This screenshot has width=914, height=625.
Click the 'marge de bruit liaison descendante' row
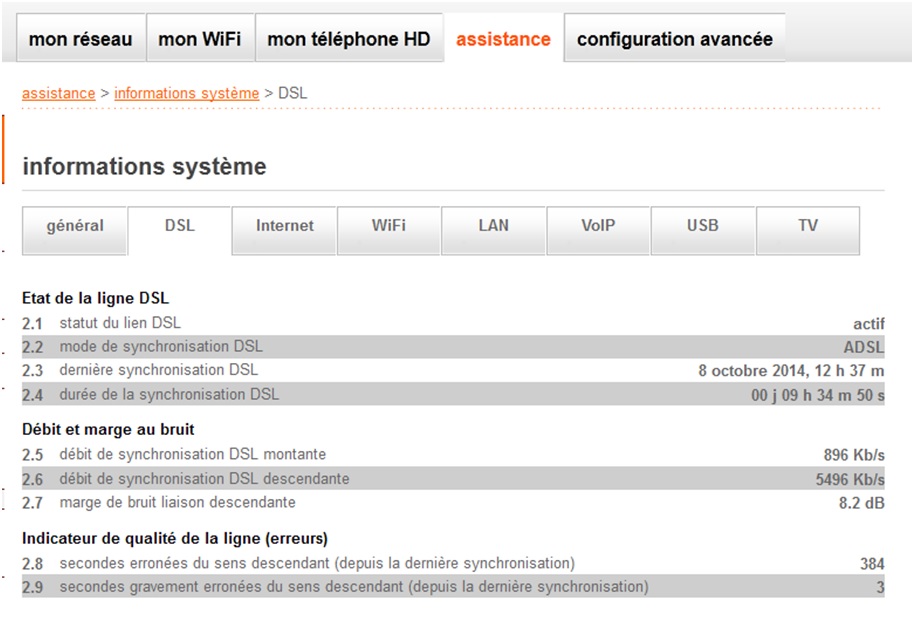coord(177,502)
